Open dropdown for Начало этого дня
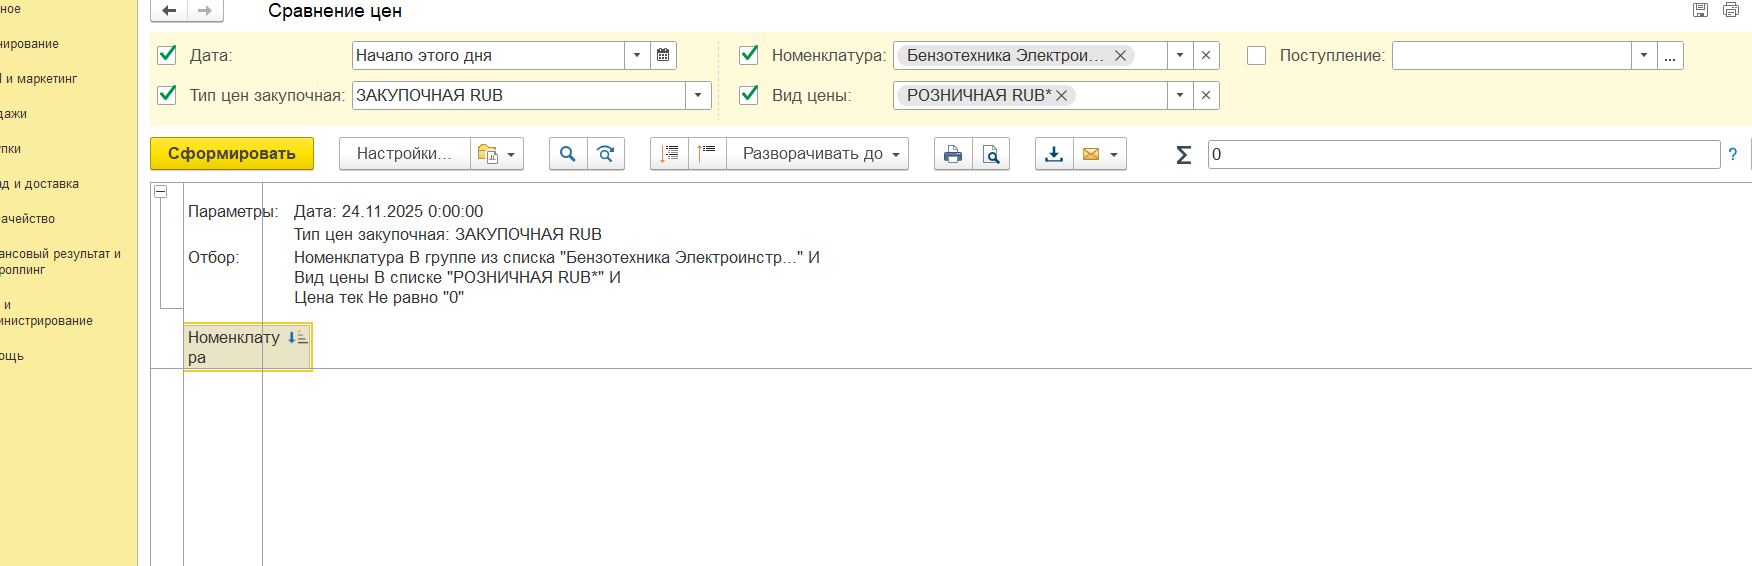1752x566 pixels. coord(637,55)
